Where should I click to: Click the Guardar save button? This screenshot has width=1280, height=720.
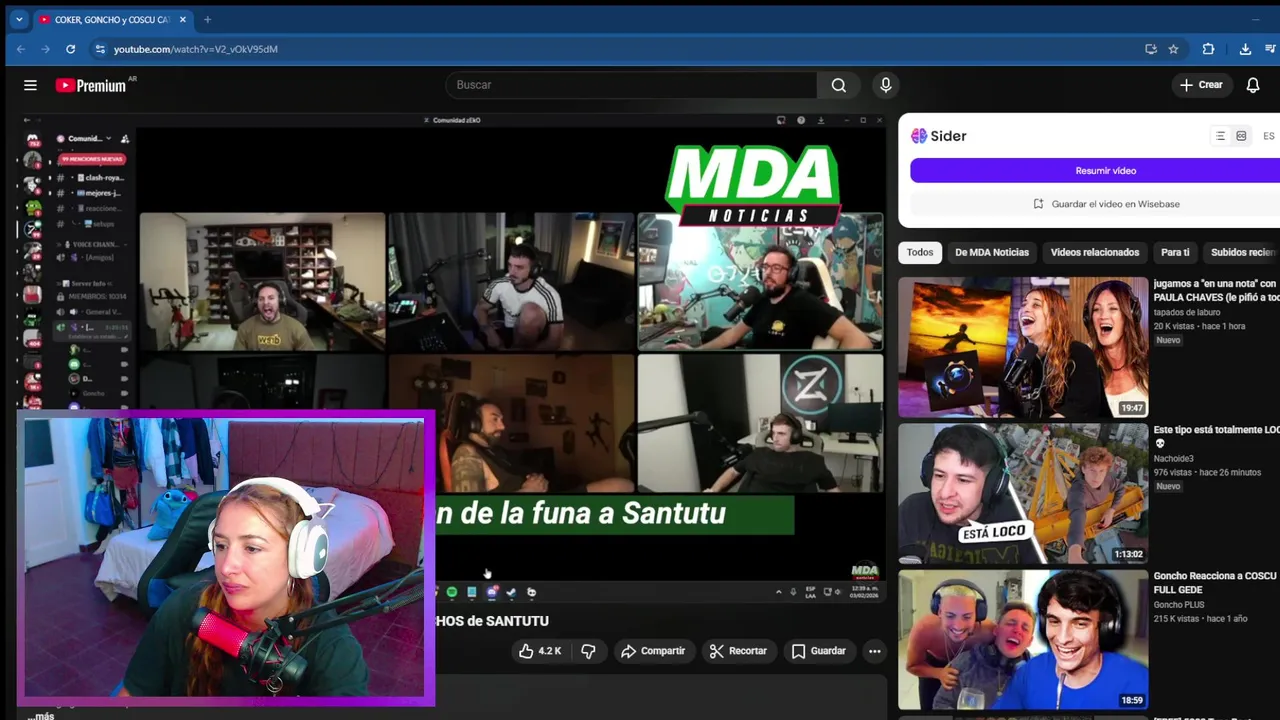point(819,651)
